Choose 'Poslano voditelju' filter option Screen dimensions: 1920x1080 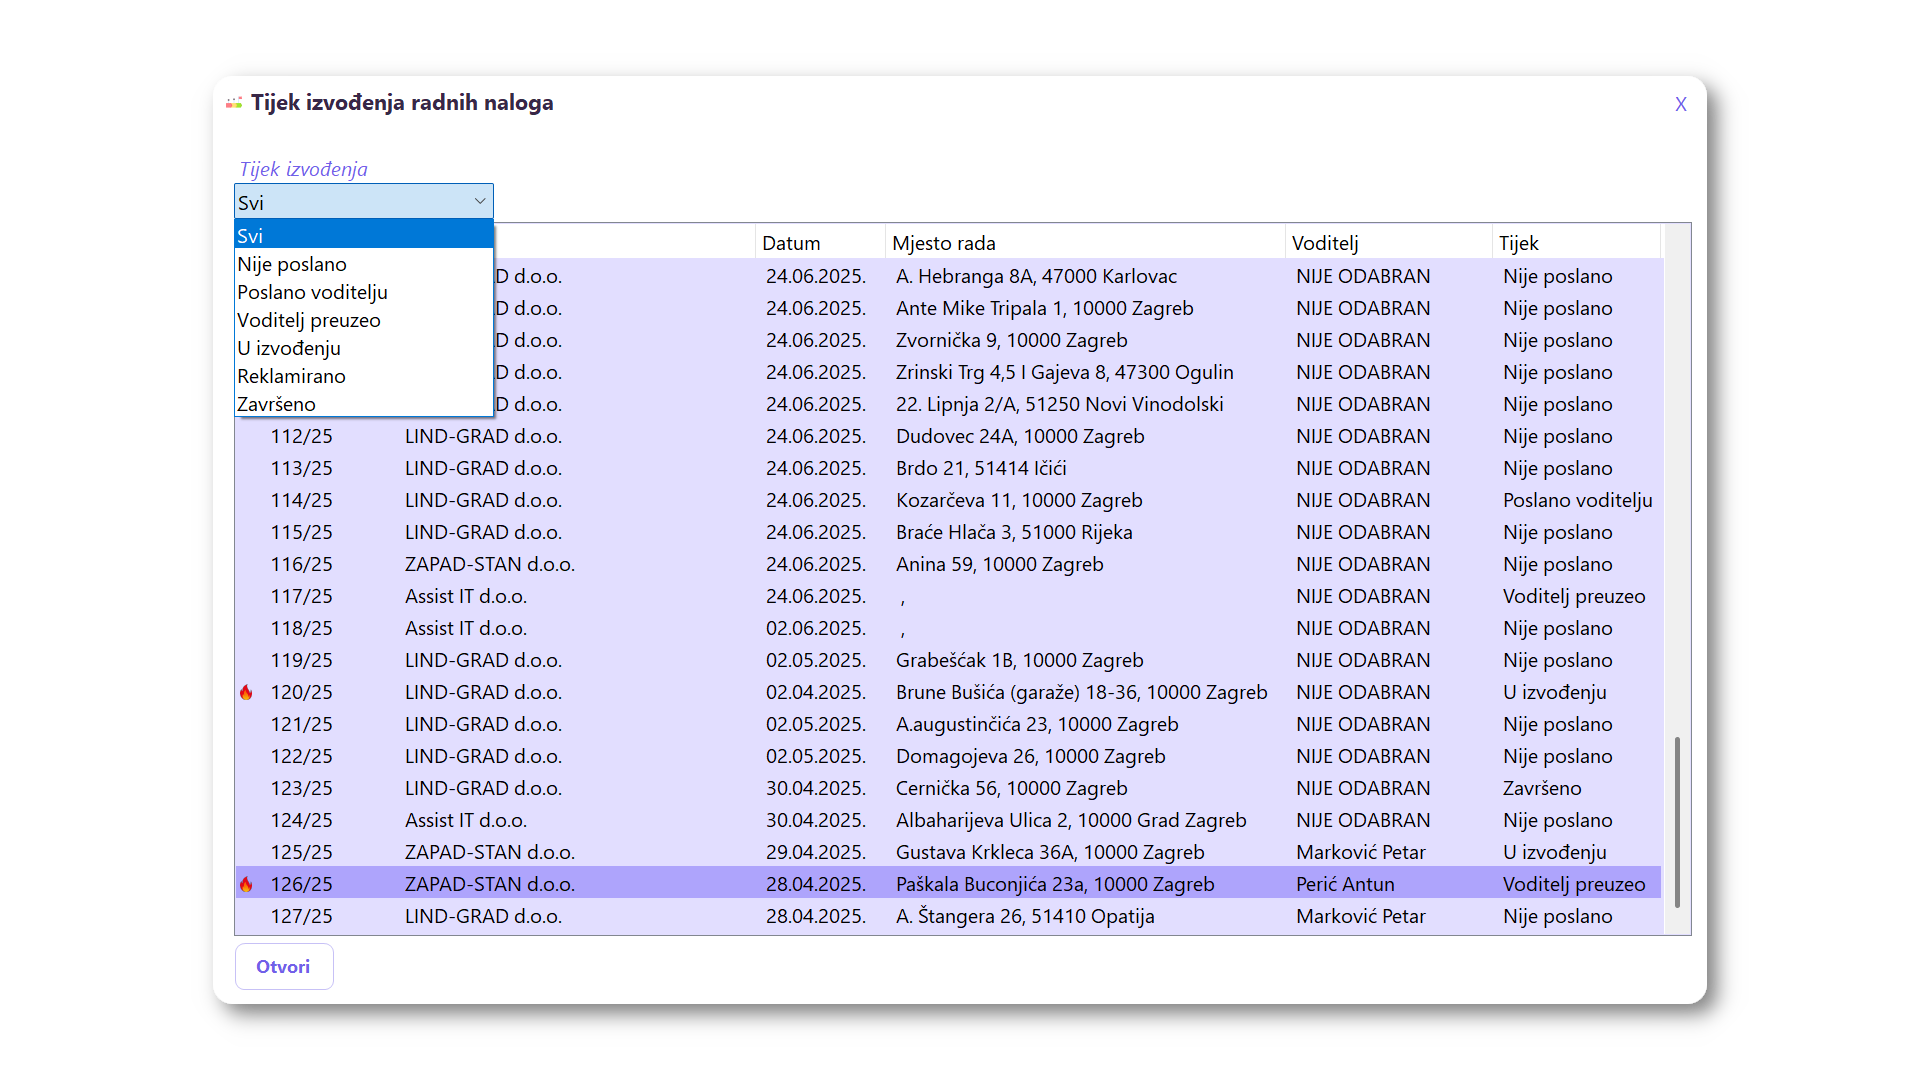[x=312, y=292]
